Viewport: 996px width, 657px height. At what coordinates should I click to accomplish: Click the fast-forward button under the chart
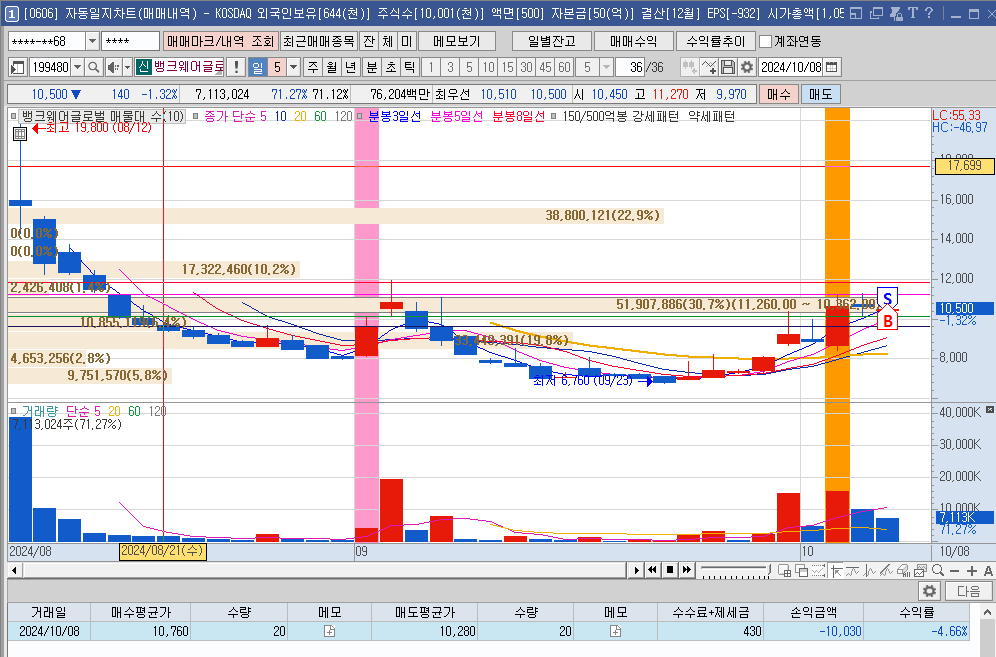[x=686, y=570]
